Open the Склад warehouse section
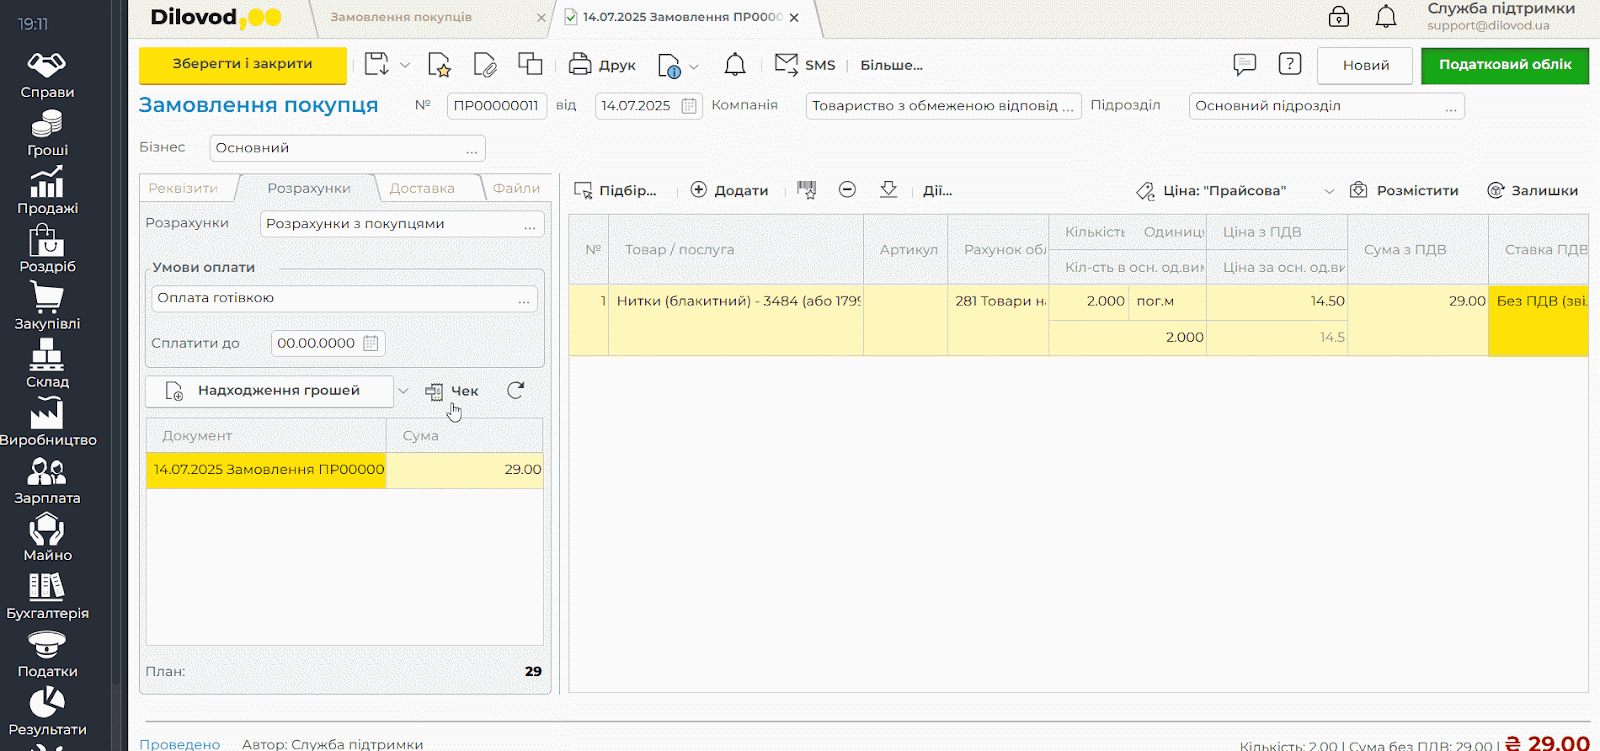 47,364
